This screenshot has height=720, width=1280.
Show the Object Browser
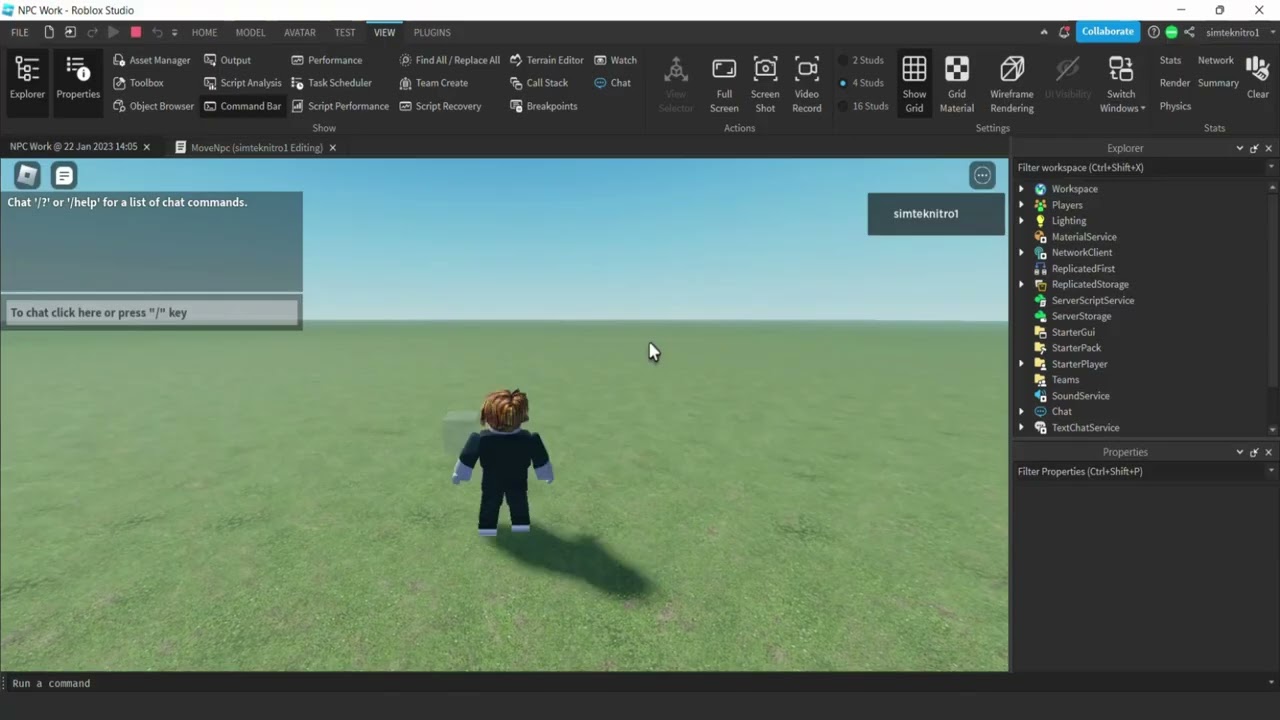click(153, 106)
